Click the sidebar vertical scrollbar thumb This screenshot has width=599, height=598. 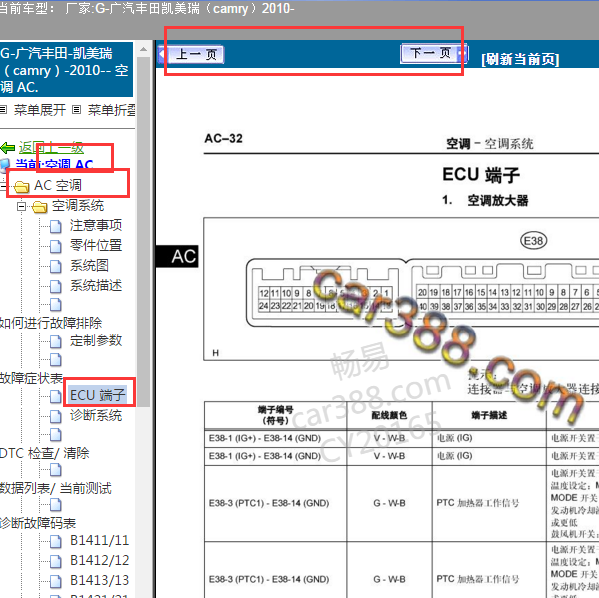(143, 232)
